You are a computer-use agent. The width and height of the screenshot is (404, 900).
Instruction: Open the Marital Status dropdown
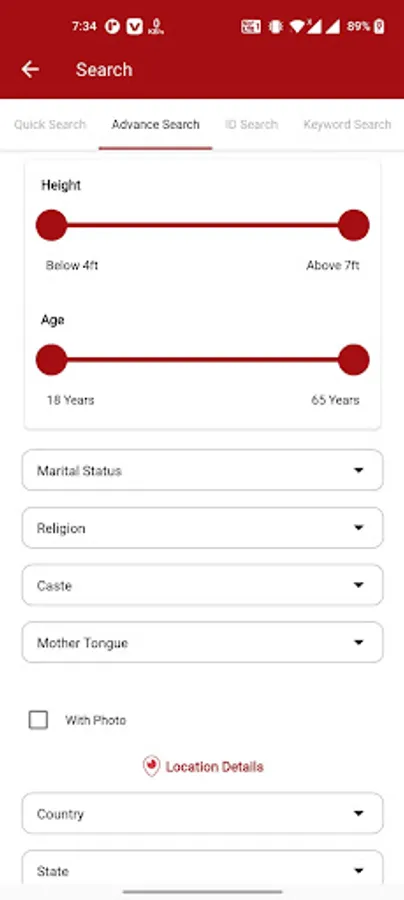203,470
